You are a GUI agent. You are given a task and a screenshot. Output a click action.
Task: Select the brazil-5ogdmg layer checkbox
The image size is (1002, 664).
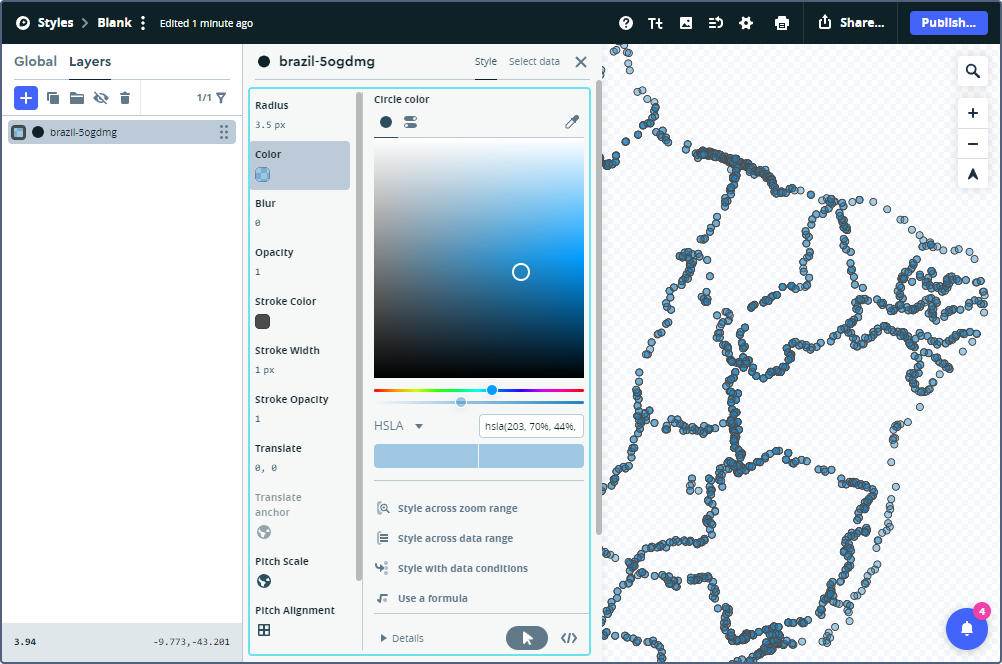click(x=19, y=132)
